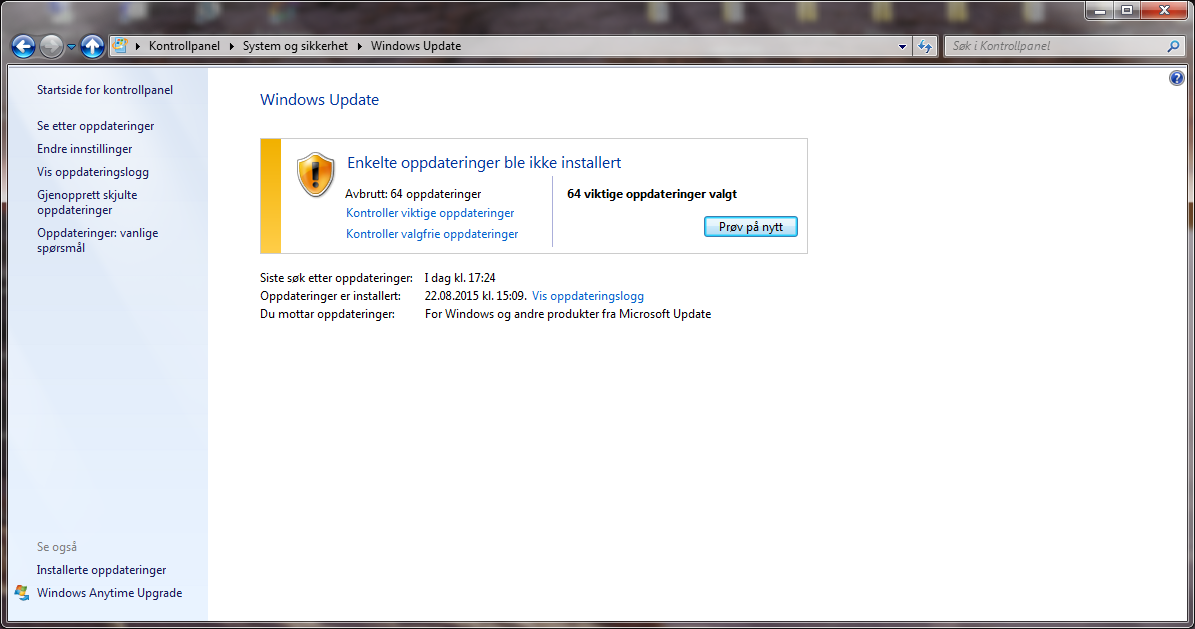1195x629 pixels.
Task: Open the address bar history dropdown
Action: point(902,47)
